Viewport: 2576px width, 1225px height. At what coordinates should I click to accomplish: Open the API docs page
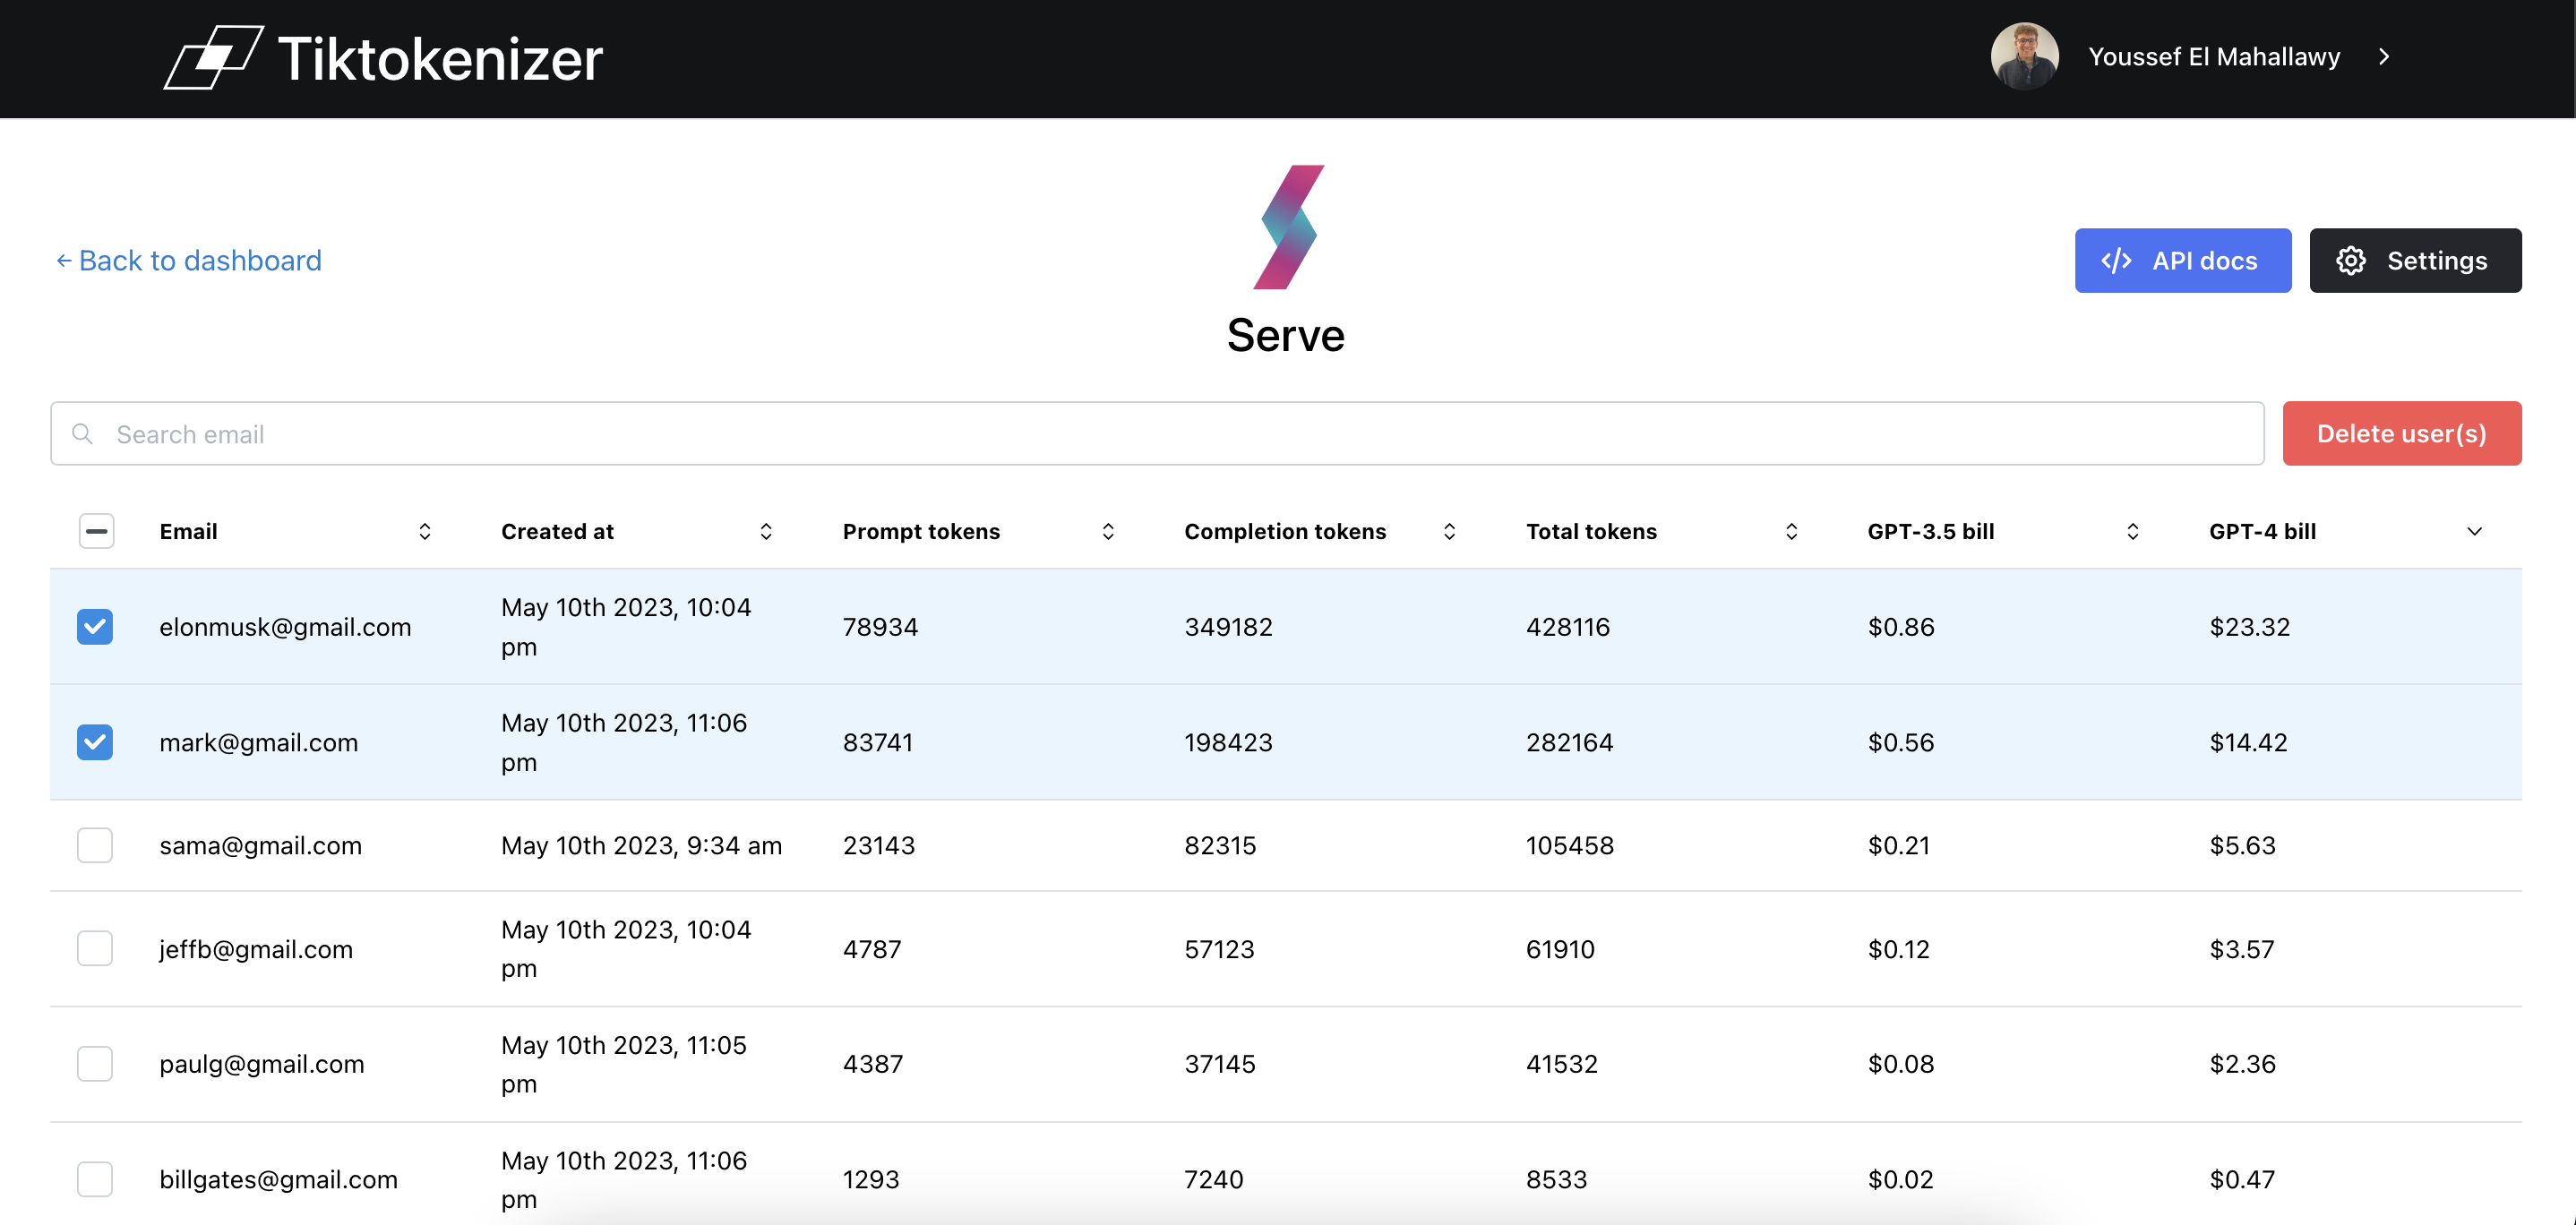[x=2183, y=260]
